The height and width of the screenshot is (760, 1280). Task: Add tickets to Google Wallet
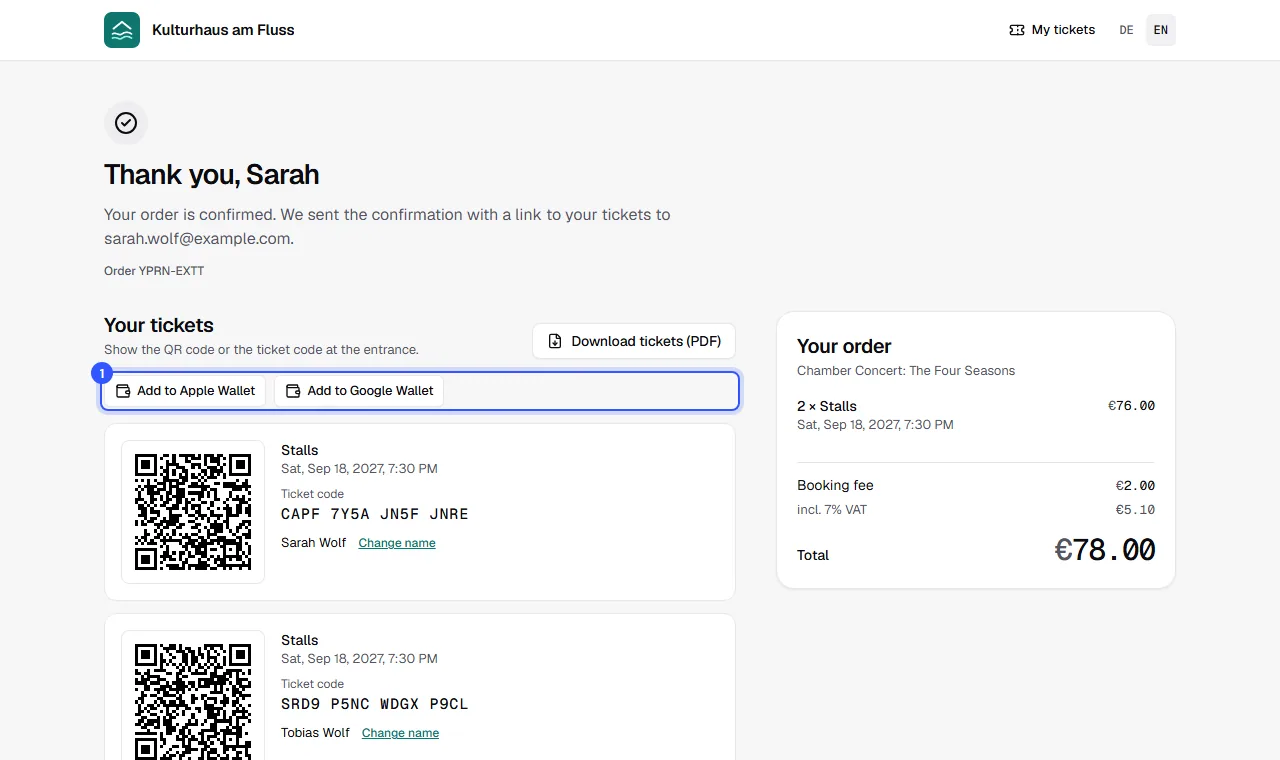359,391
